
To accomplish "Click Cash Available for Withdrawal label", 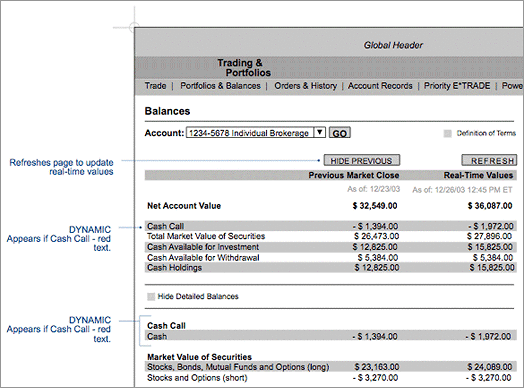I will click(203, 258).
